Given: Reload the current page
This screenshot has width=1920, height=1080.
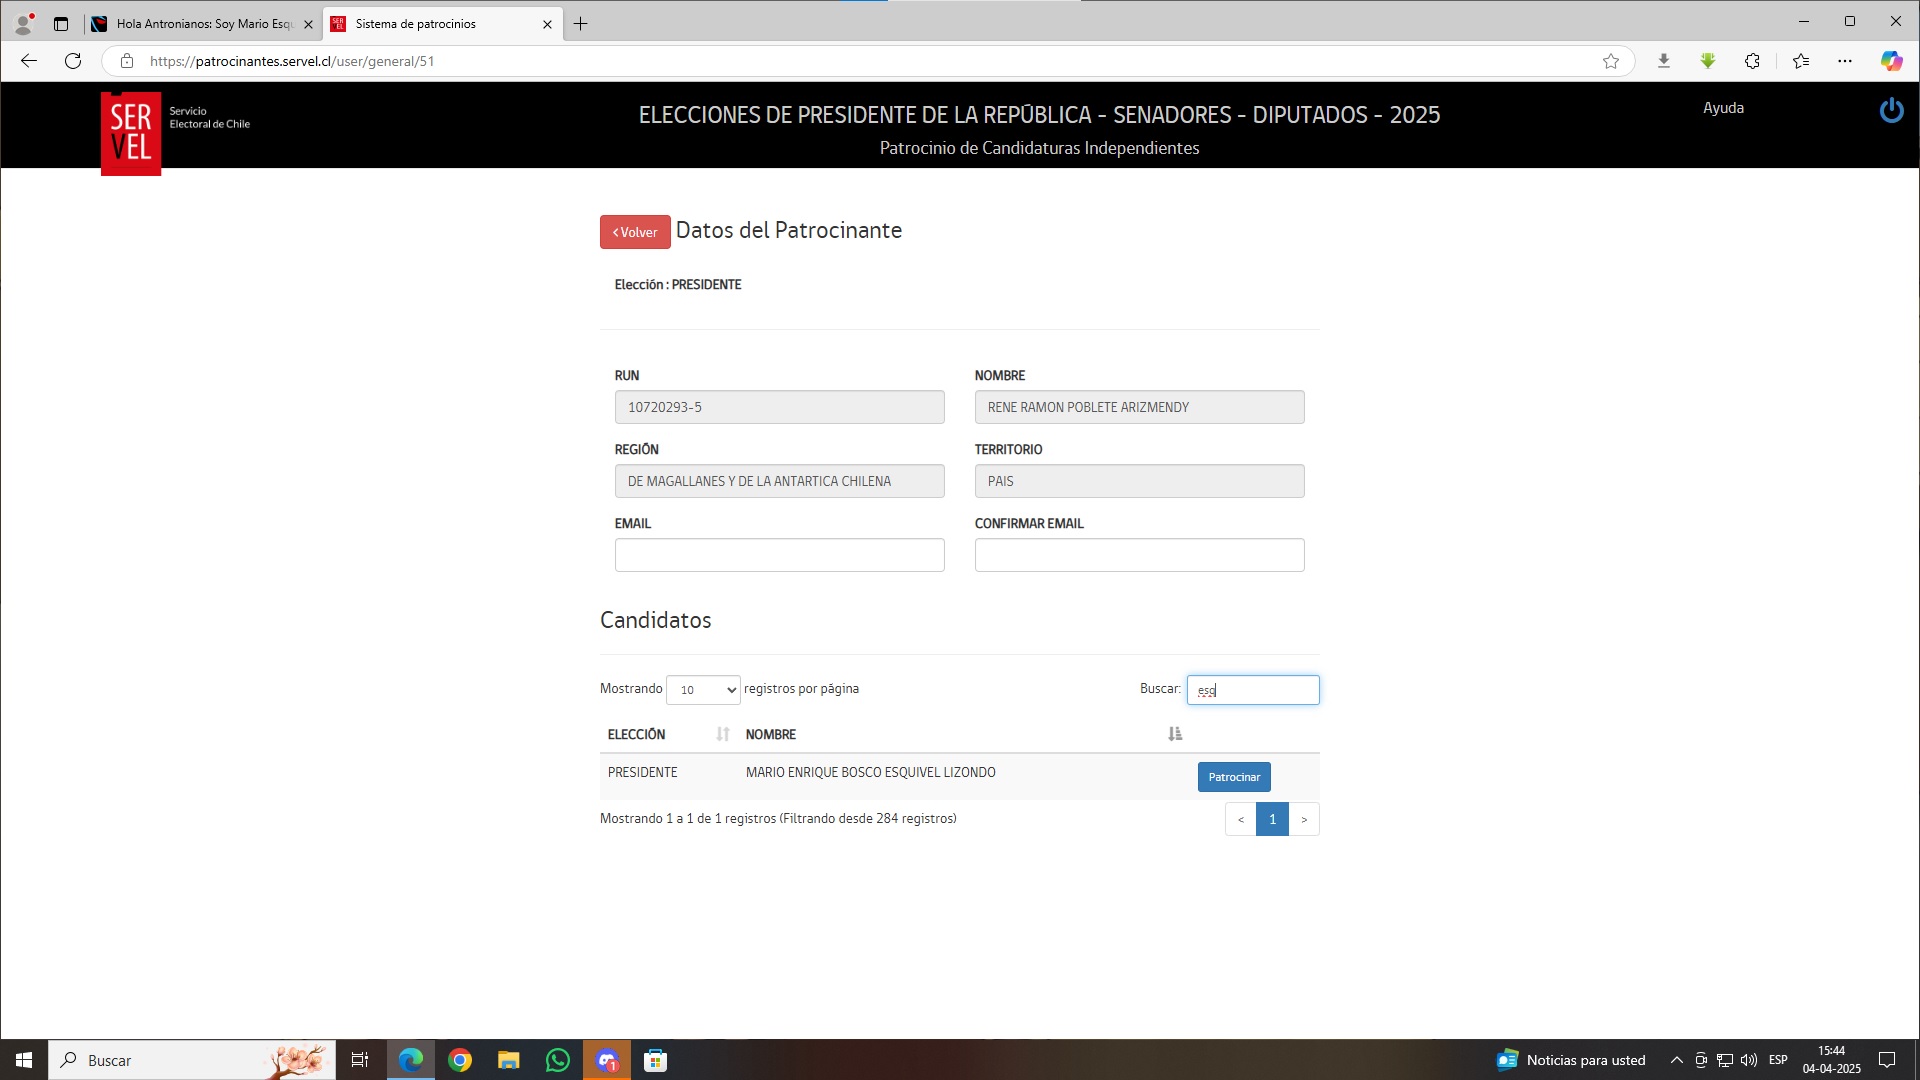Looking at the screenshot, I should [73, 61].
